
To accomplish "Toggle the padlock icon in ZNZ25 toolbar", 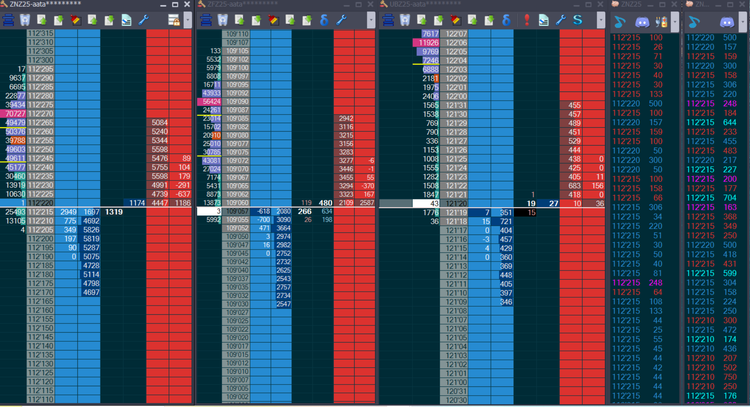I will tap(174, 20).
